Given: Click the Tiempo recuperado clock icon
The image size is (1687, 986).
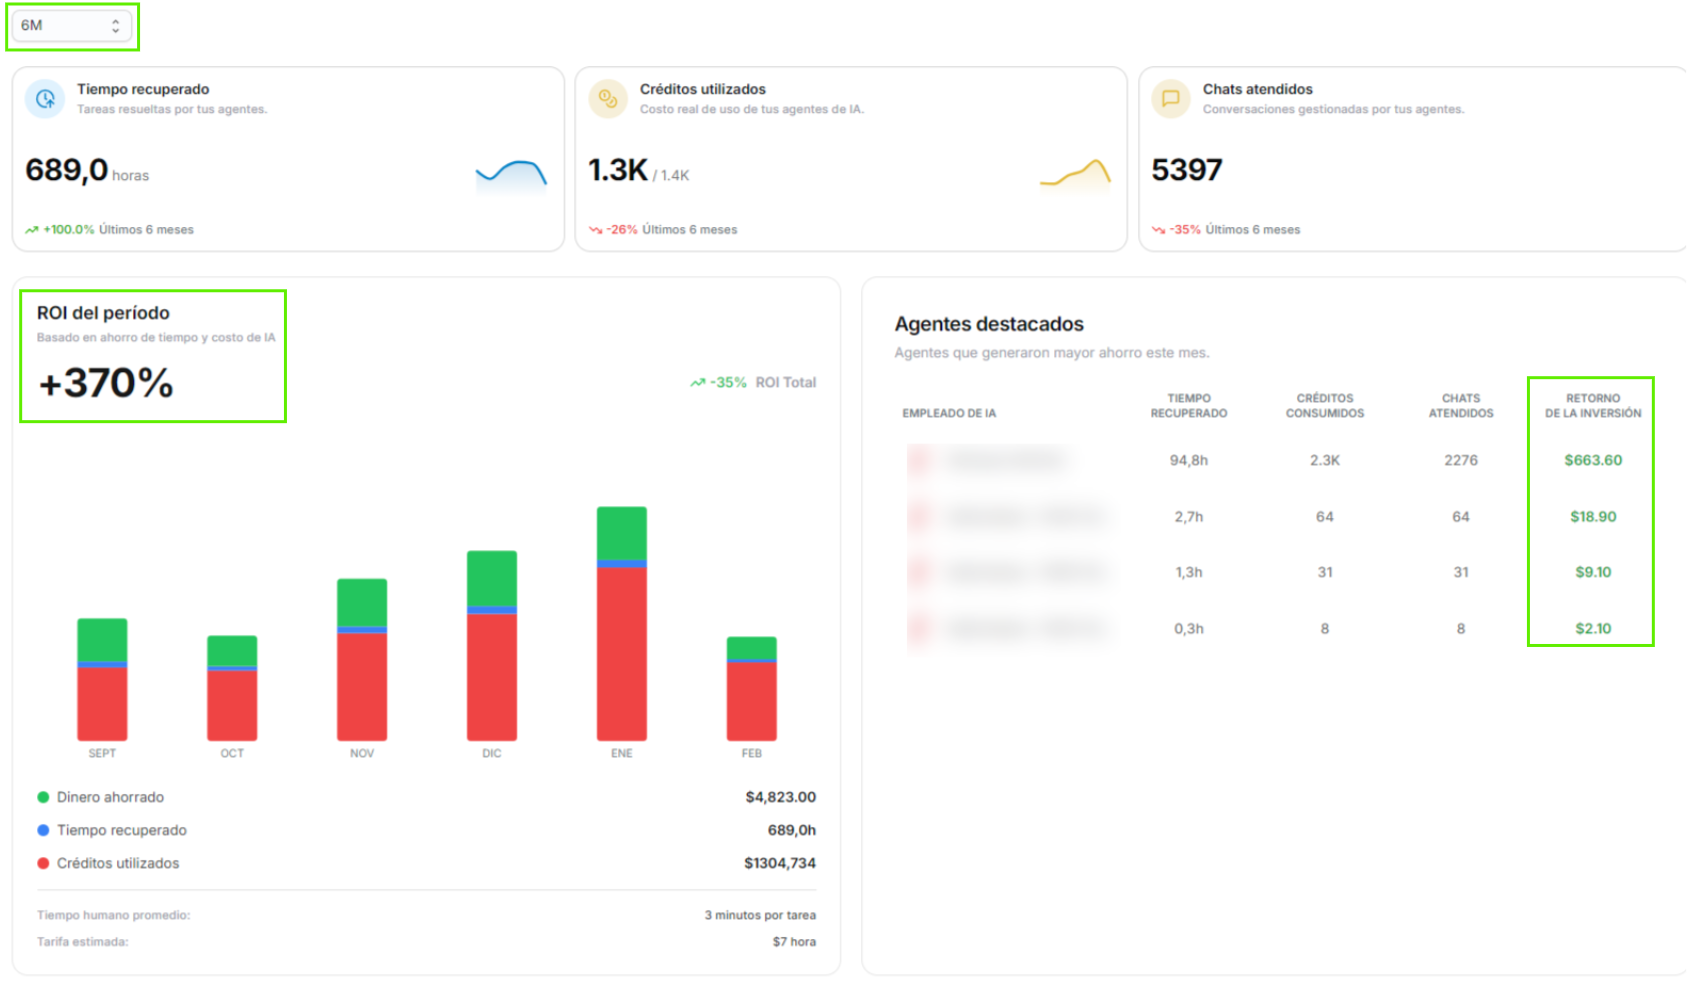Looking at the screenshot, I should (45, 99).
